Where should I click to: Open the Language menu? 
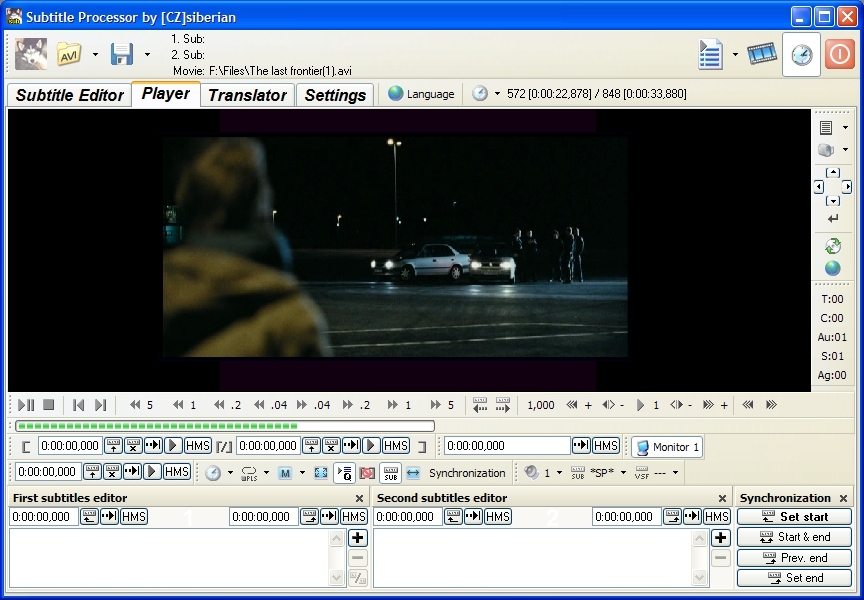coord(422,94)
